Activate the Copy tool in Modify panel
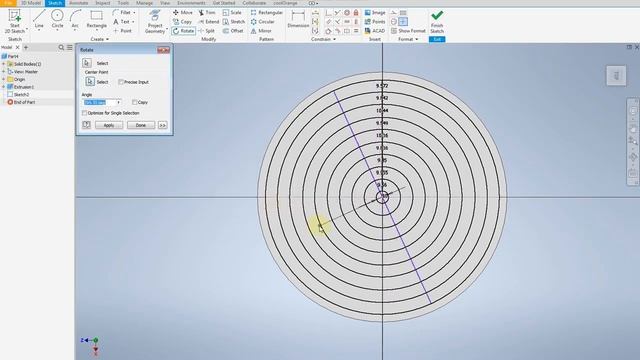This screenshot has width=640, height=360. [182, 22]
